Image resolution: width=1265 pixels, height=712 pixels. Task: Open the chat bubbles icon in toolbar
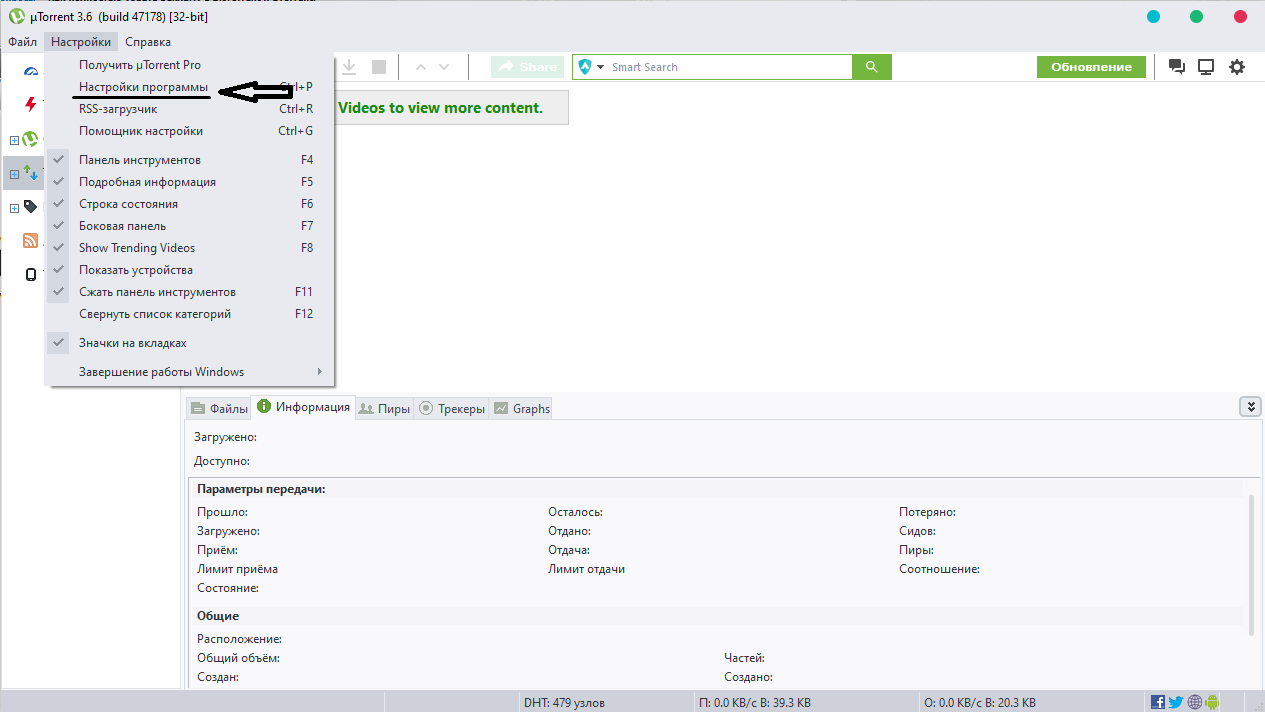click(1177, 67)
